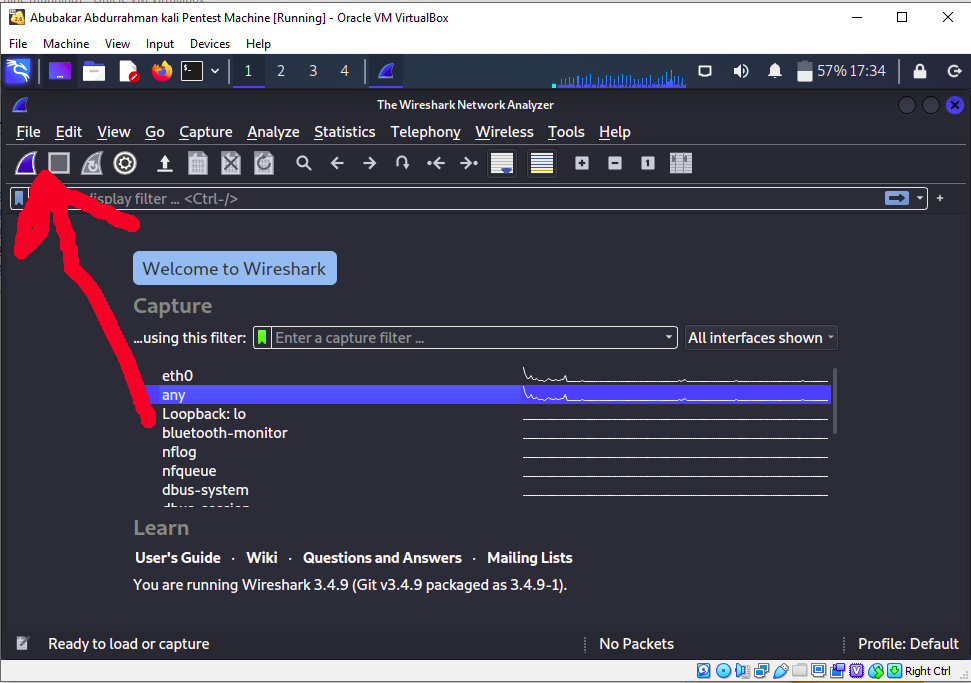971x683 pixels.
Task: Click the Stop capture square button
Action: tap(59, 163)
